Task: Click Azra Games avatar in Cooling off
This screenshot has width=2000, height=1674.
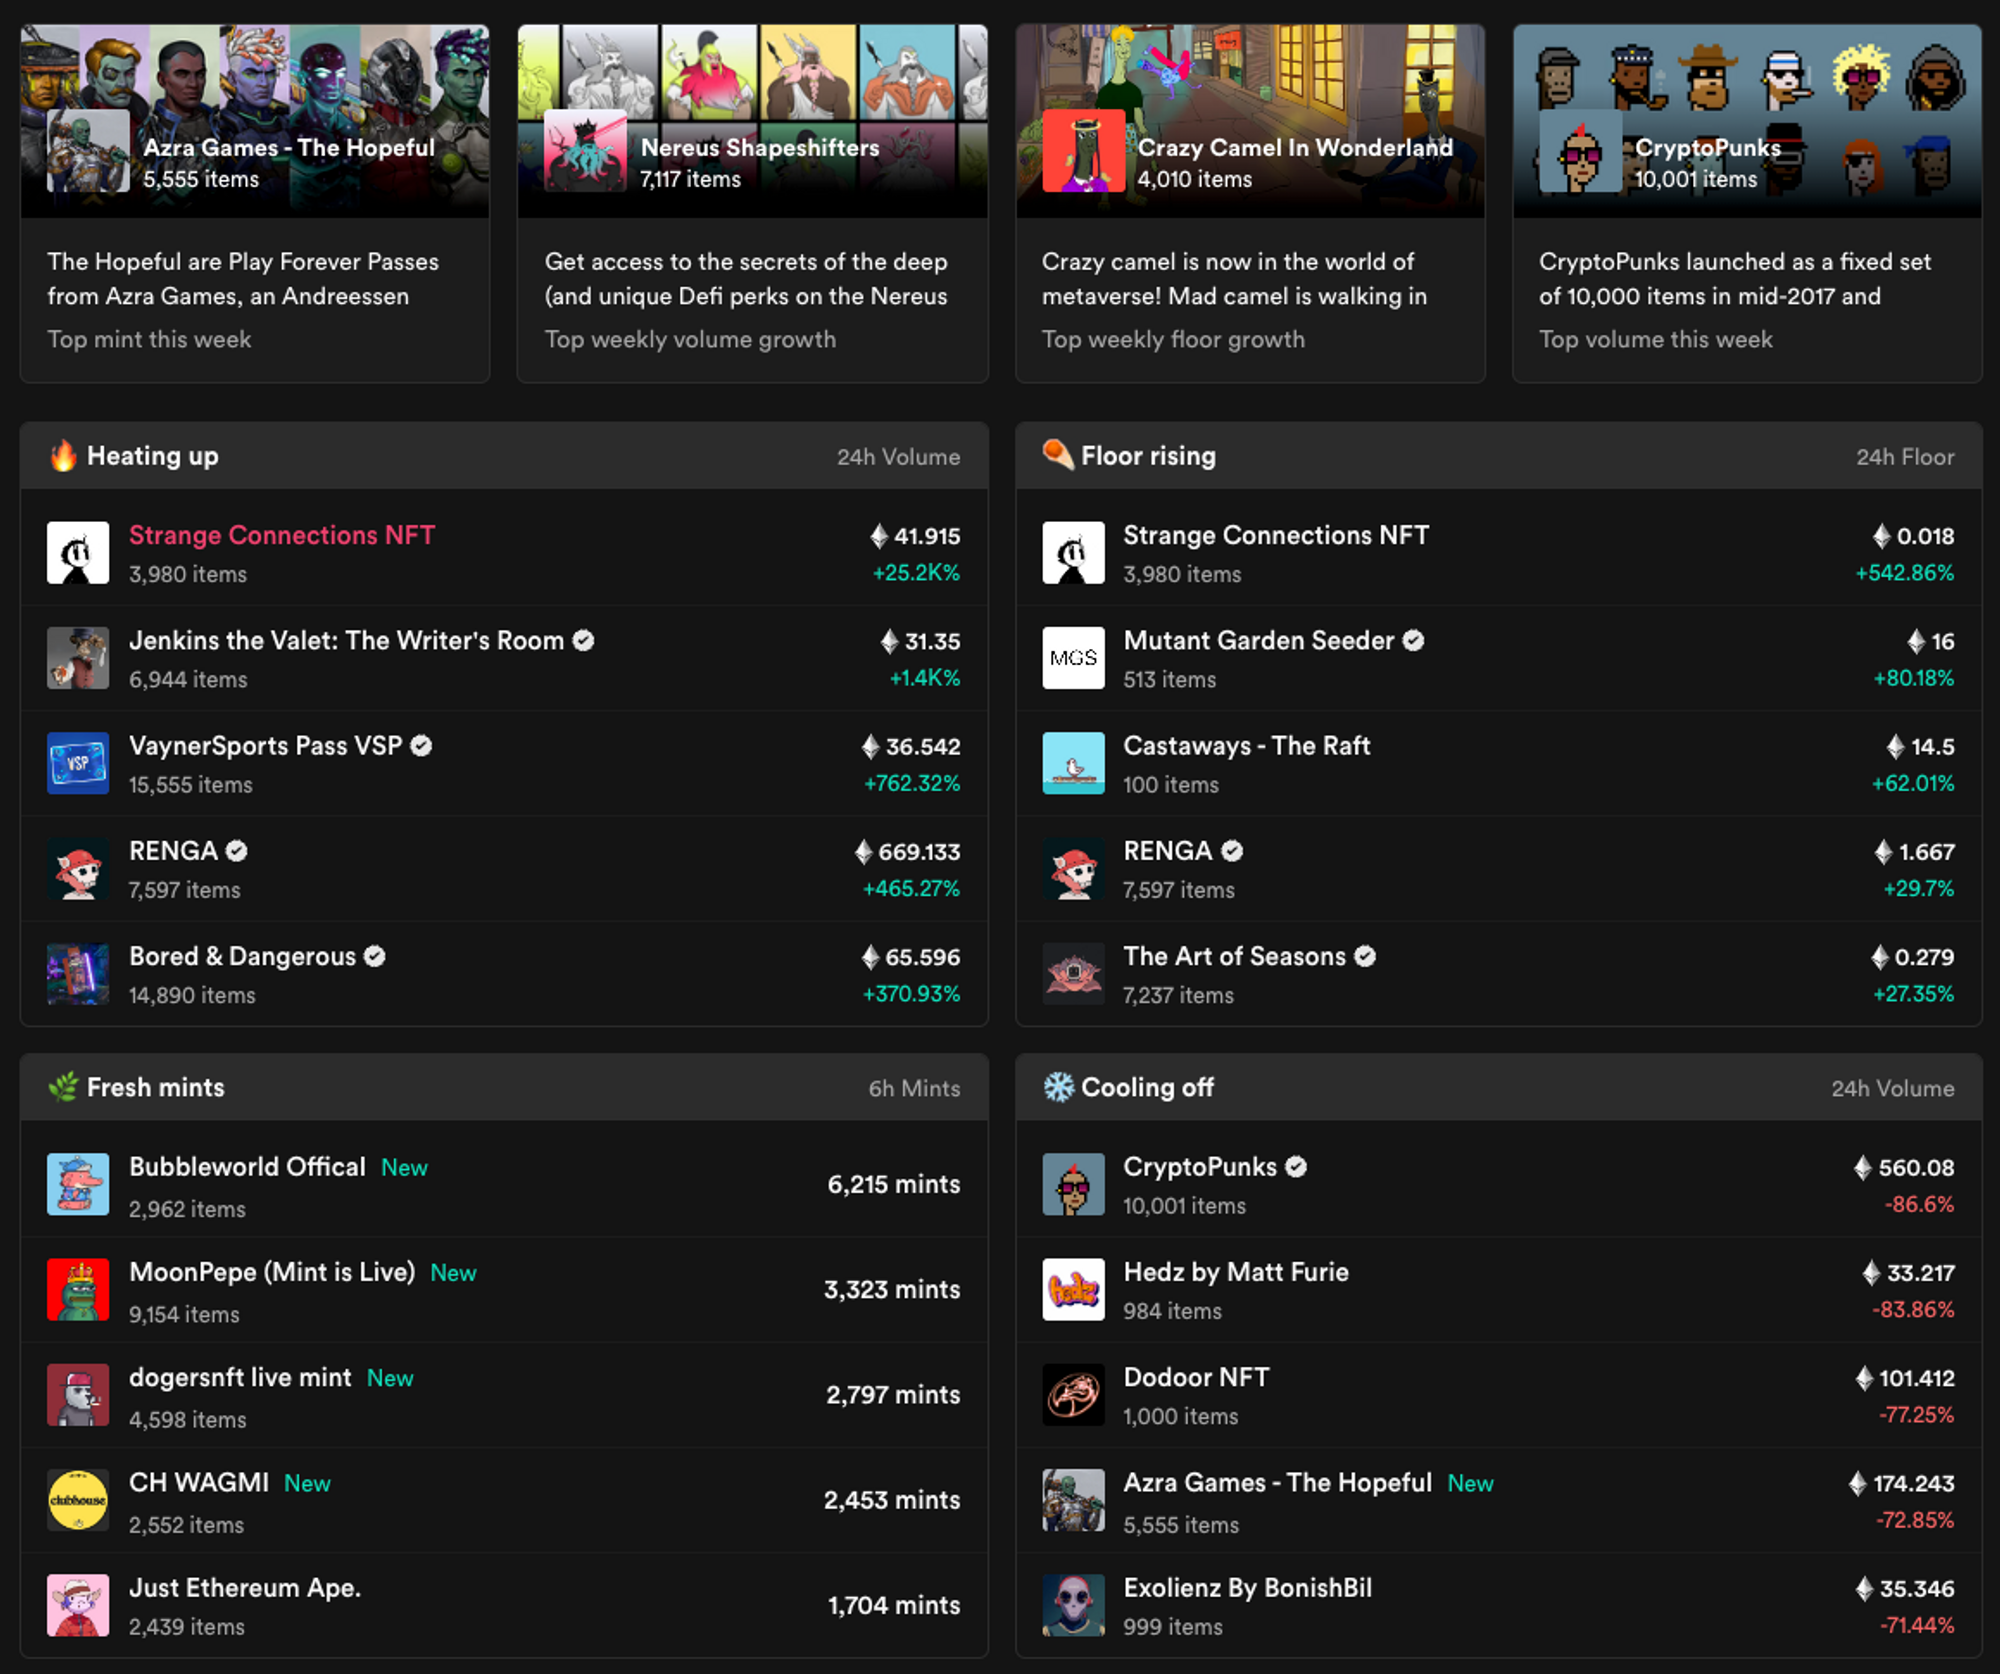Action: click(x=1073, y=1500)
